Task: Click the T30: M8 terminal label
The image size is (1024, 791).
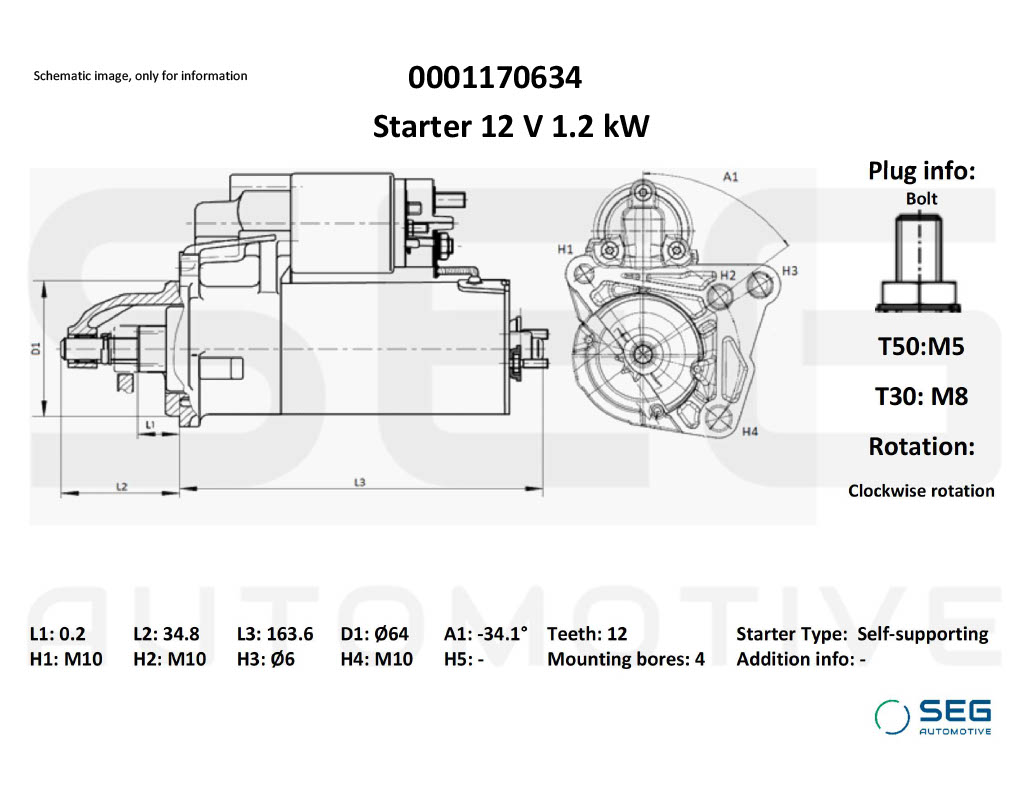Action: pyautogui.click(x=921, y=396)
